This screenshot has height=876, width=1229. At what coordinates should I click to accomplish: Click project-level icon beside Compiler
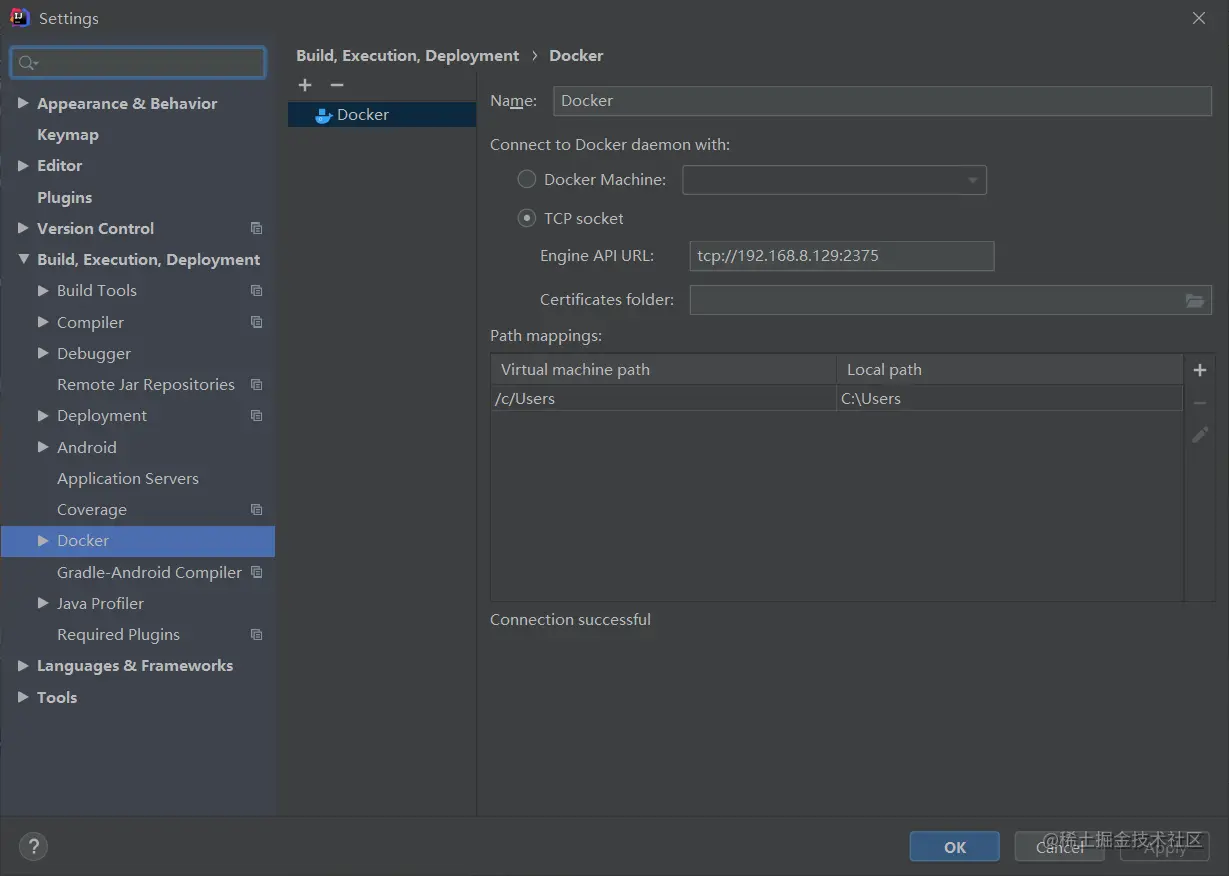click(257, 322)
